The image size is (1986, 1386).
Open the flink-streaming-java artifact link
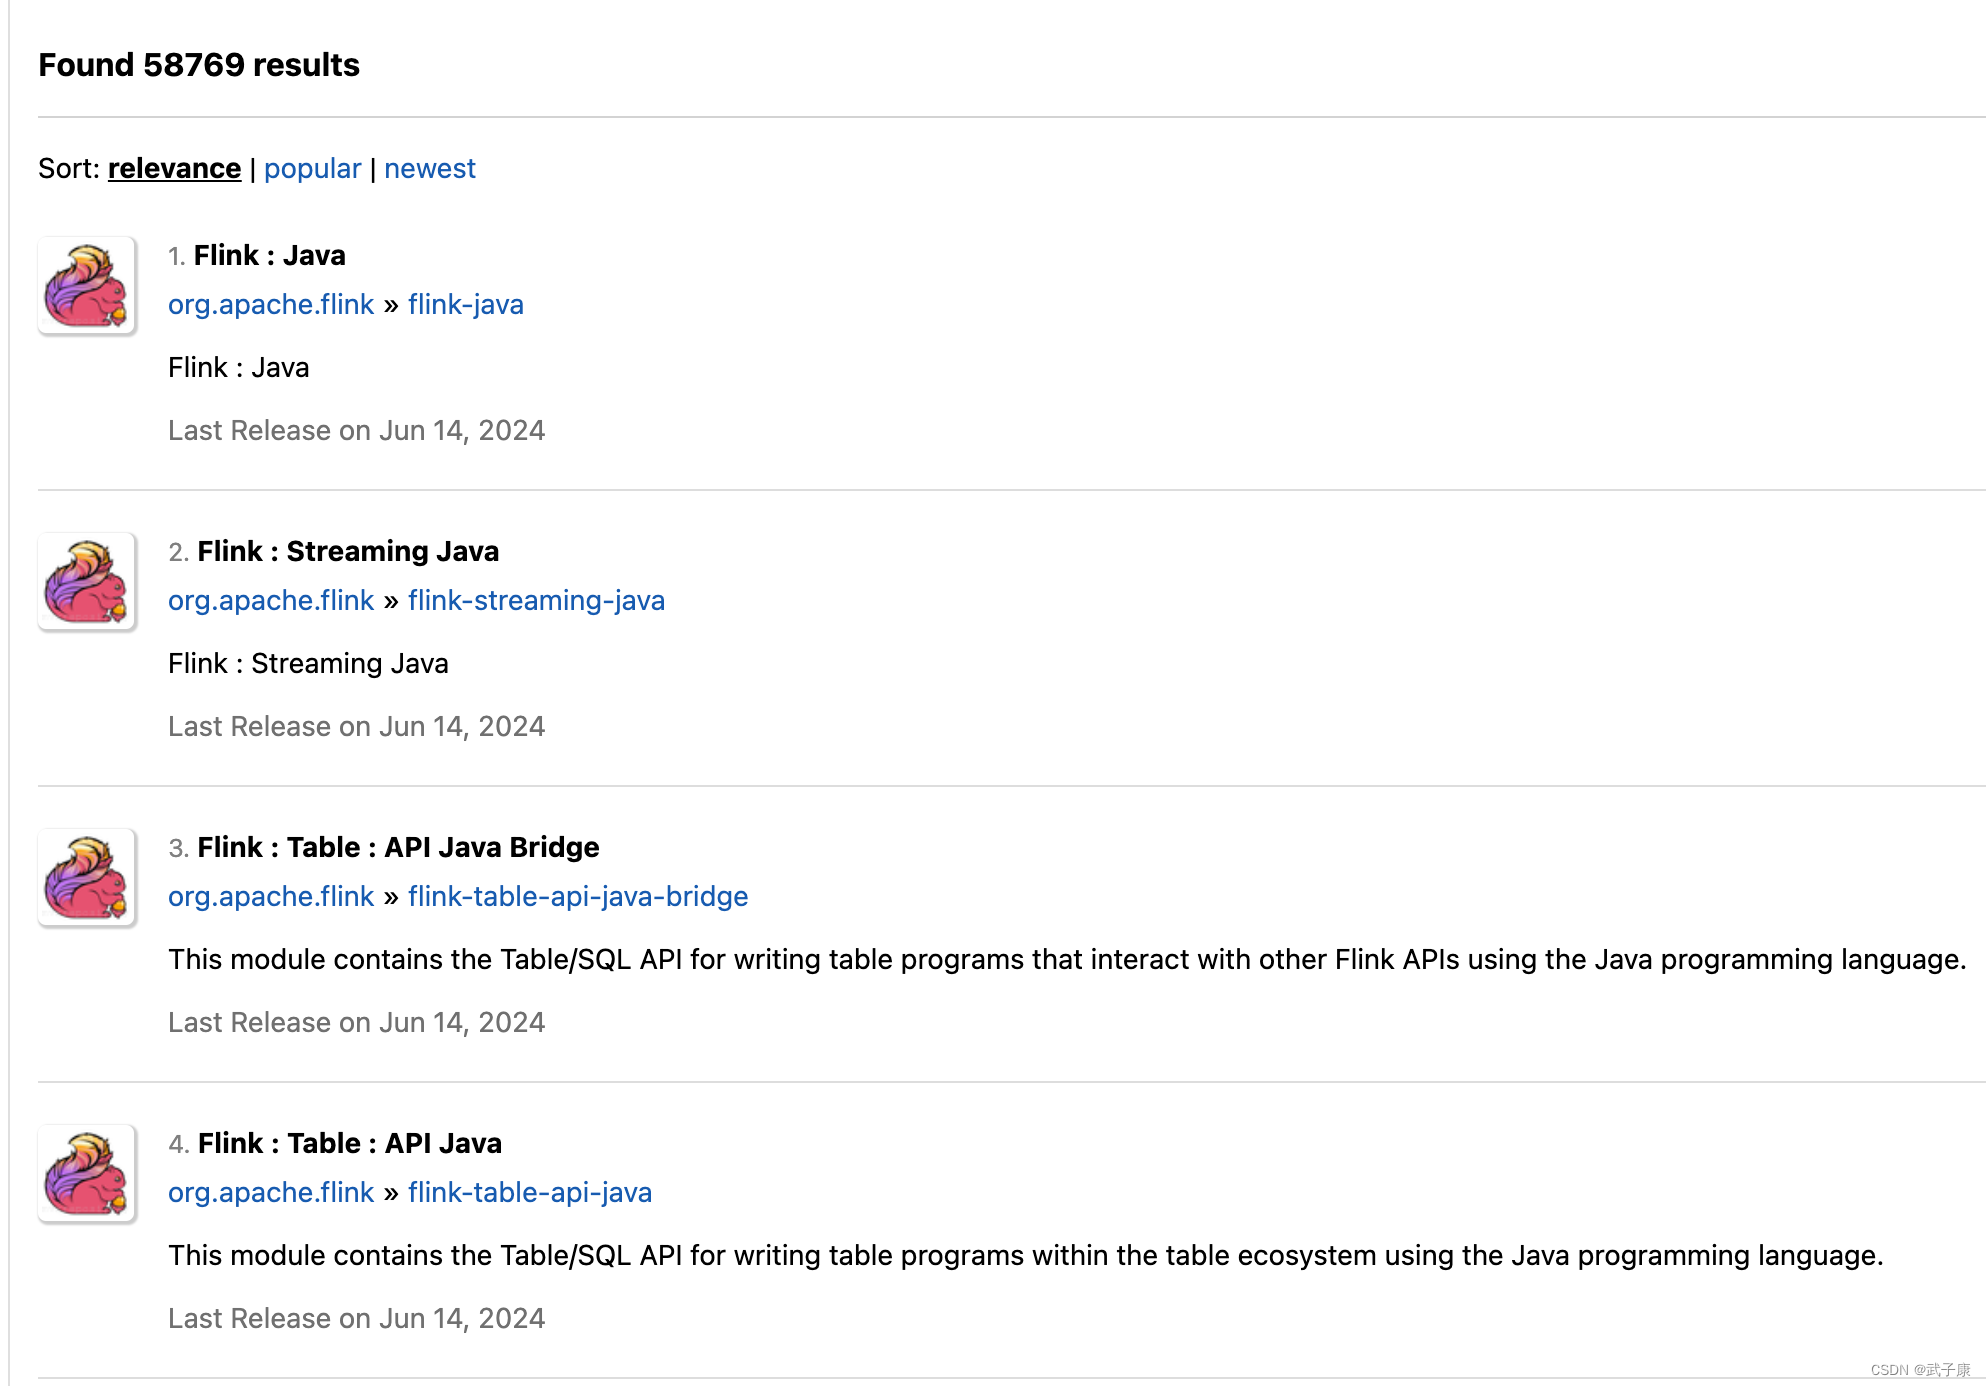pos(536,600)
